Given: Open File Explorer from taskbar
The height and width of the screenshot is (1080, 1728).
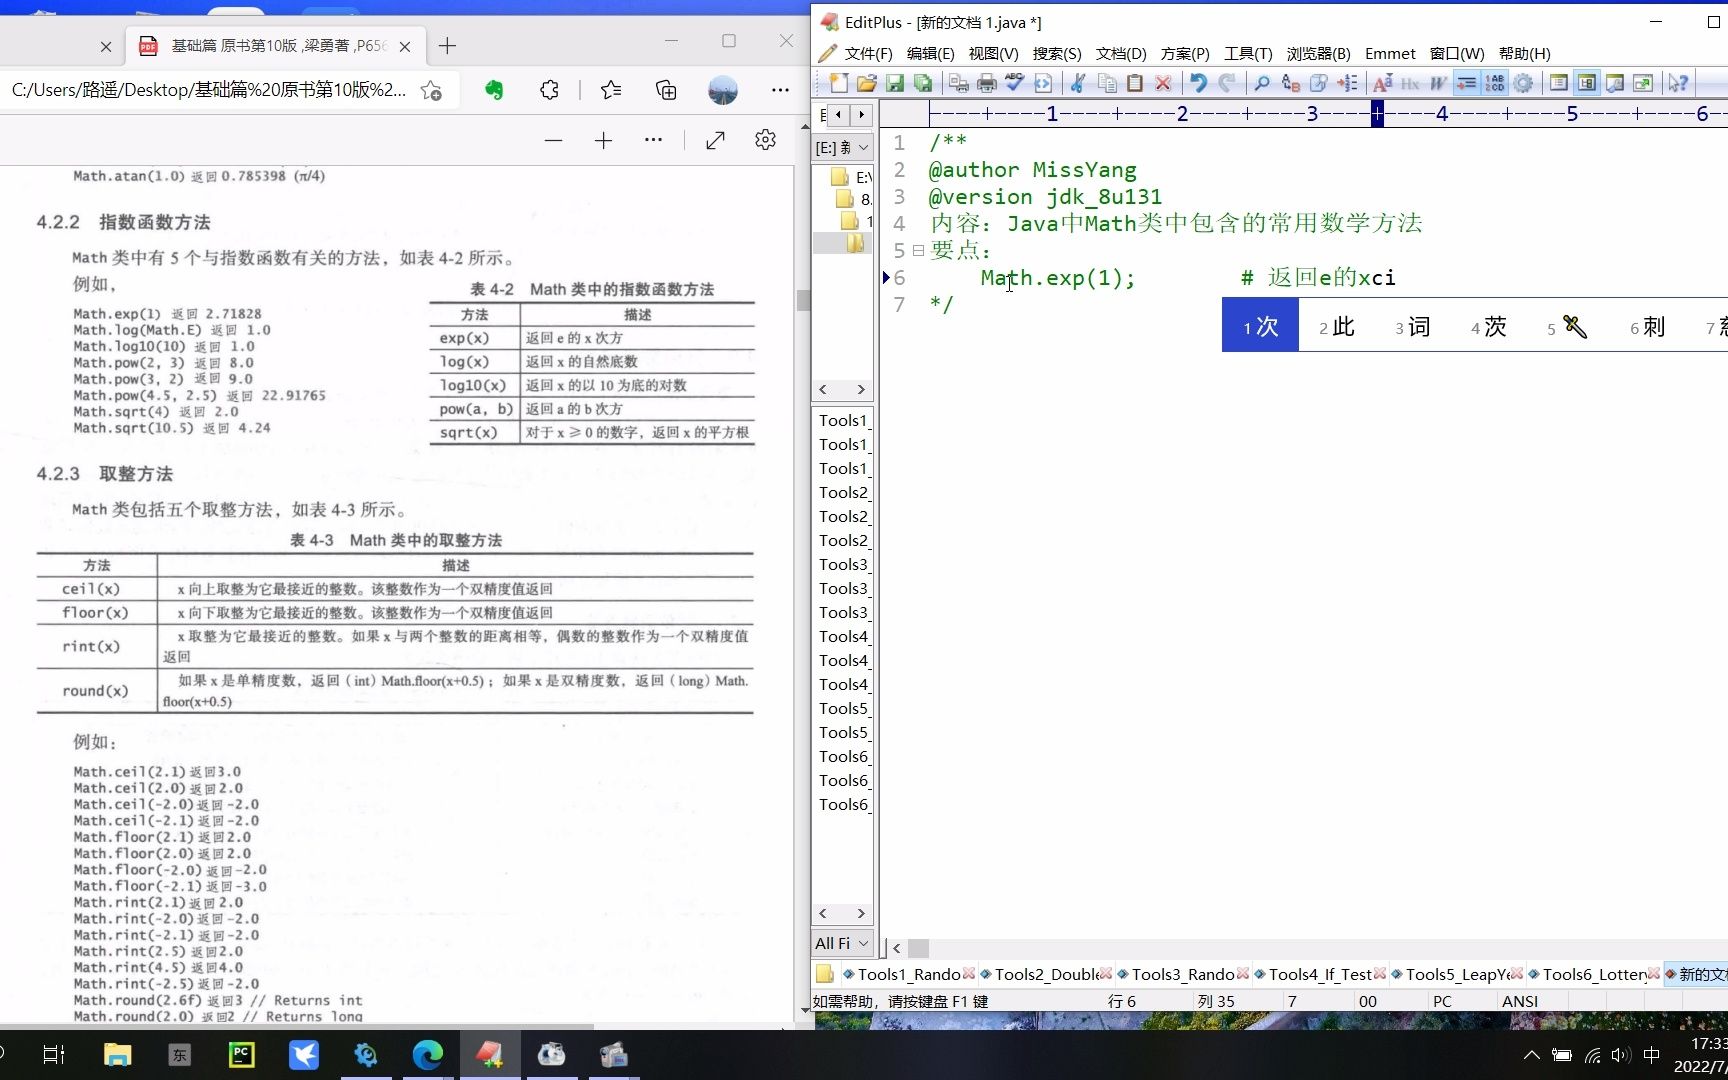Looking at the screenshot, I should 117,1055.
